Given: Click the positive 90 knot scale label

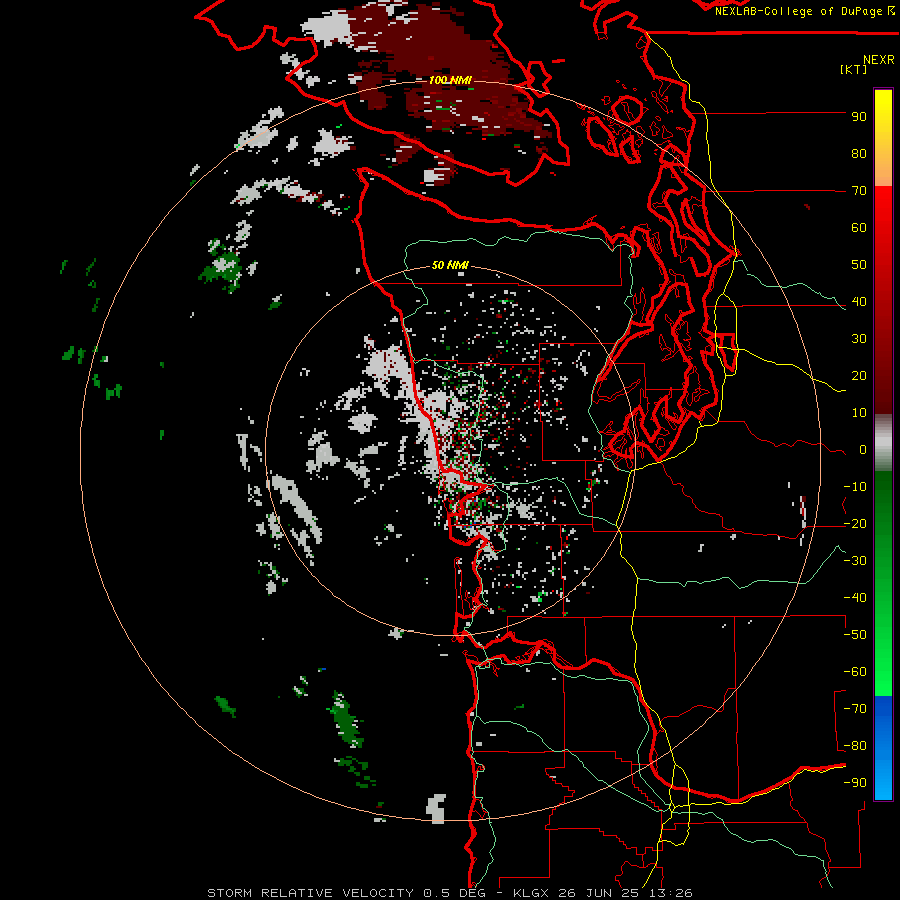Looking at the screenshot, I should click(859, 117).
